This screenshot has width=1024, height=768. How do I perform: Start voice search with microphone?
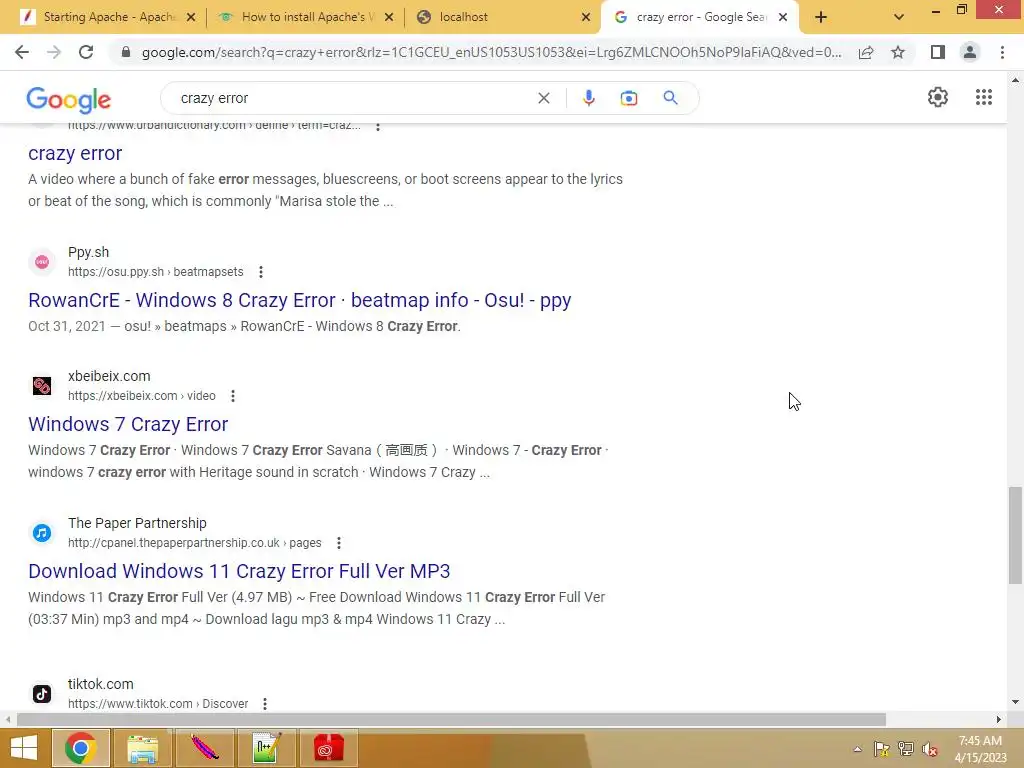click(x=588, y=98)
